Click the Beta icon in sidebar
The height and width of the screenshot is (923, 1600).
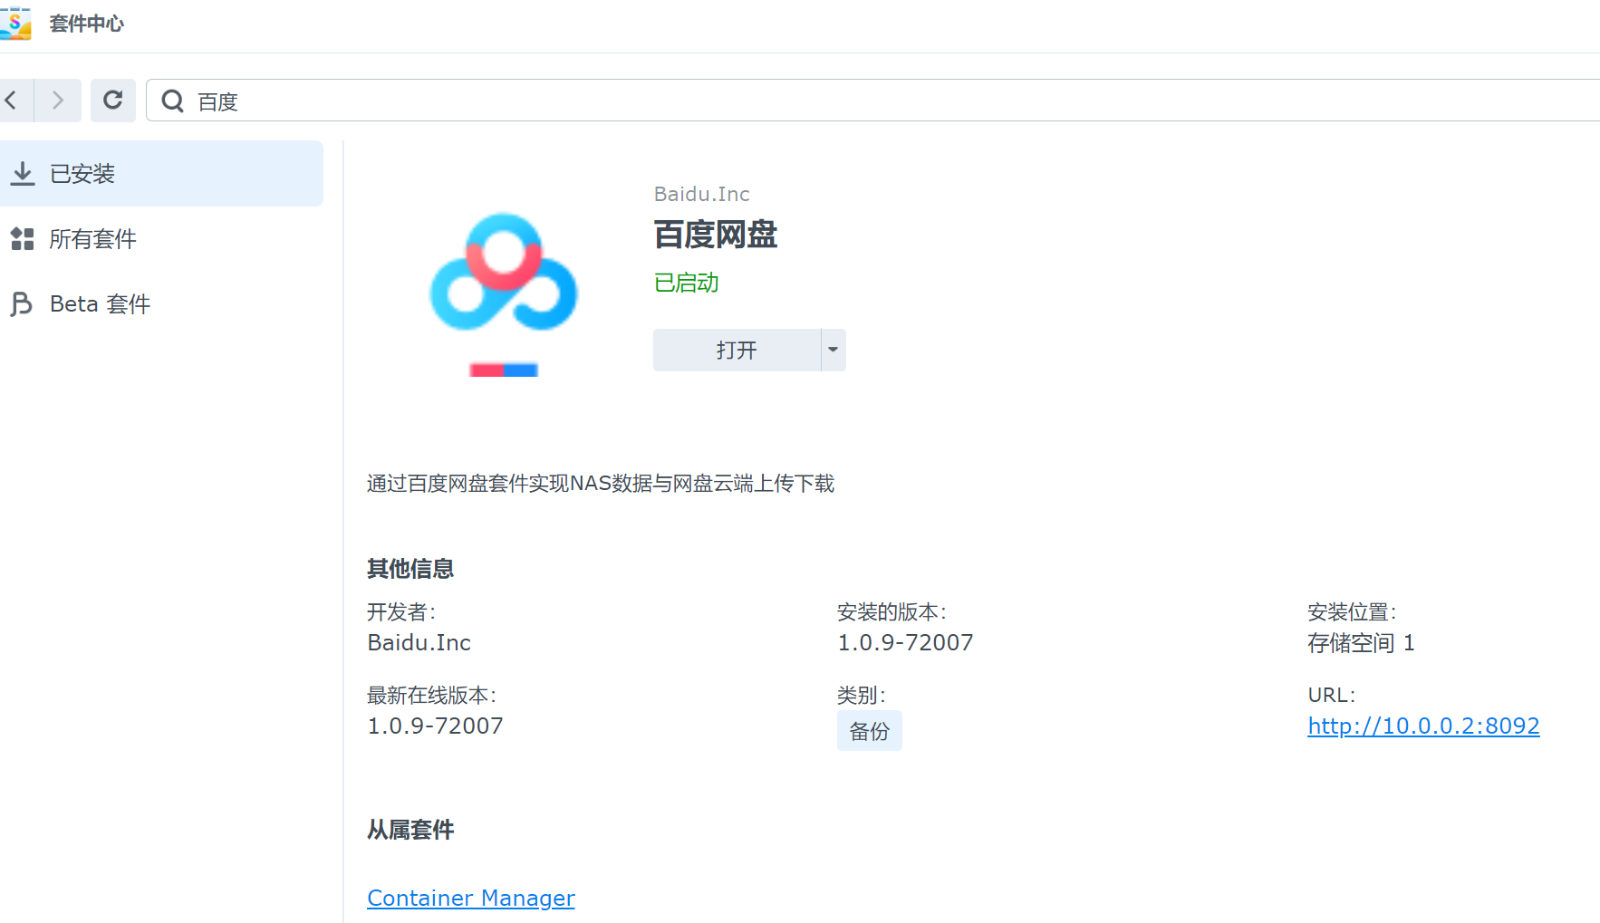(22, 304)
